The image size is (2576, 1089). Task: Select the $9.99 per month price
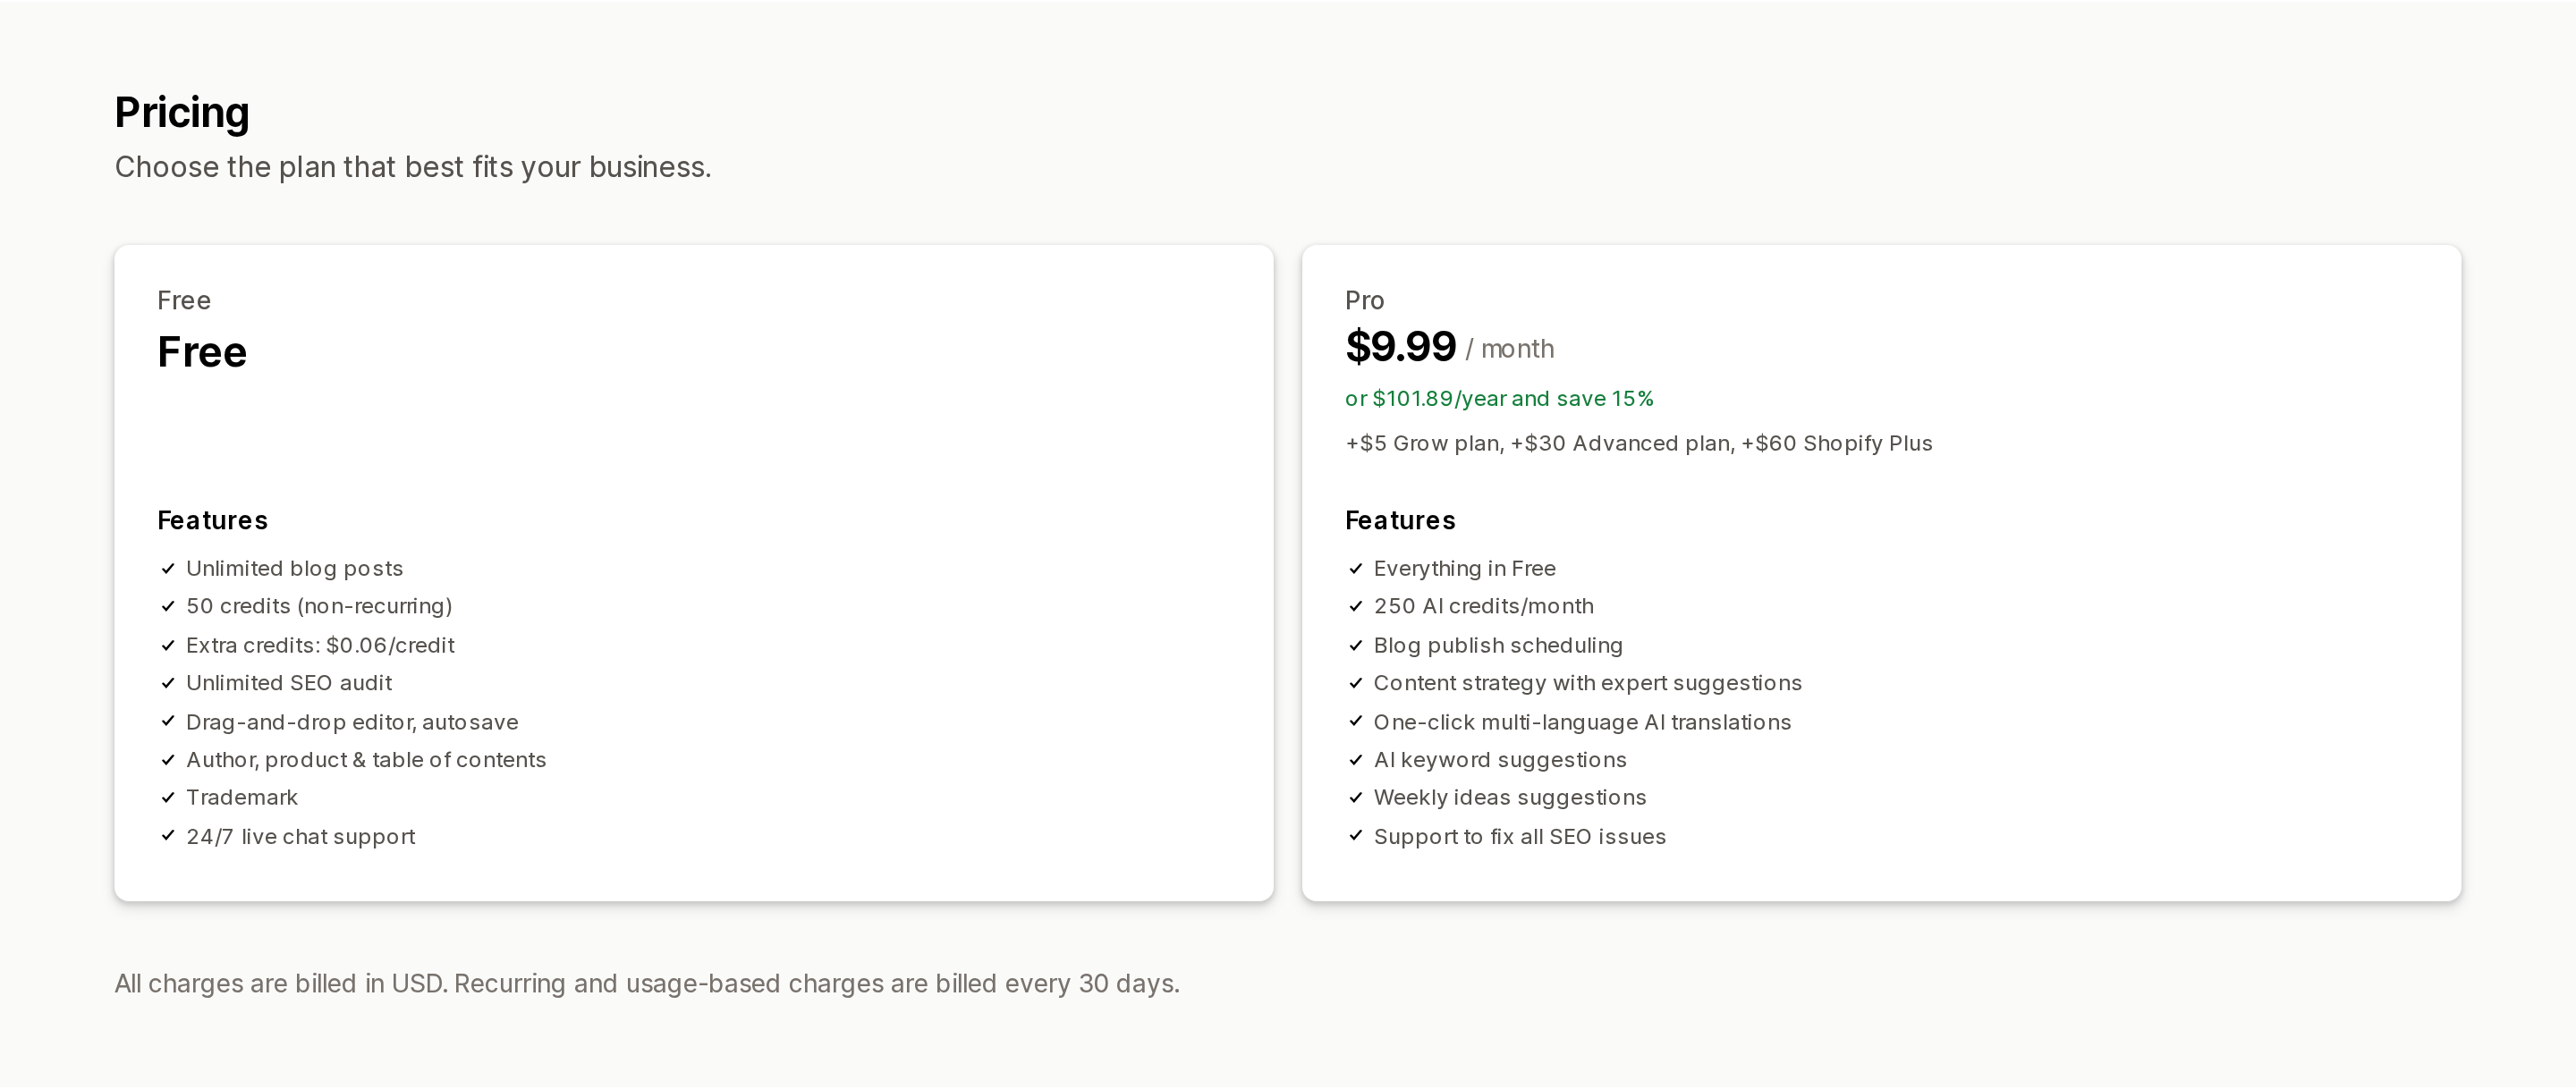point(1449,348)
